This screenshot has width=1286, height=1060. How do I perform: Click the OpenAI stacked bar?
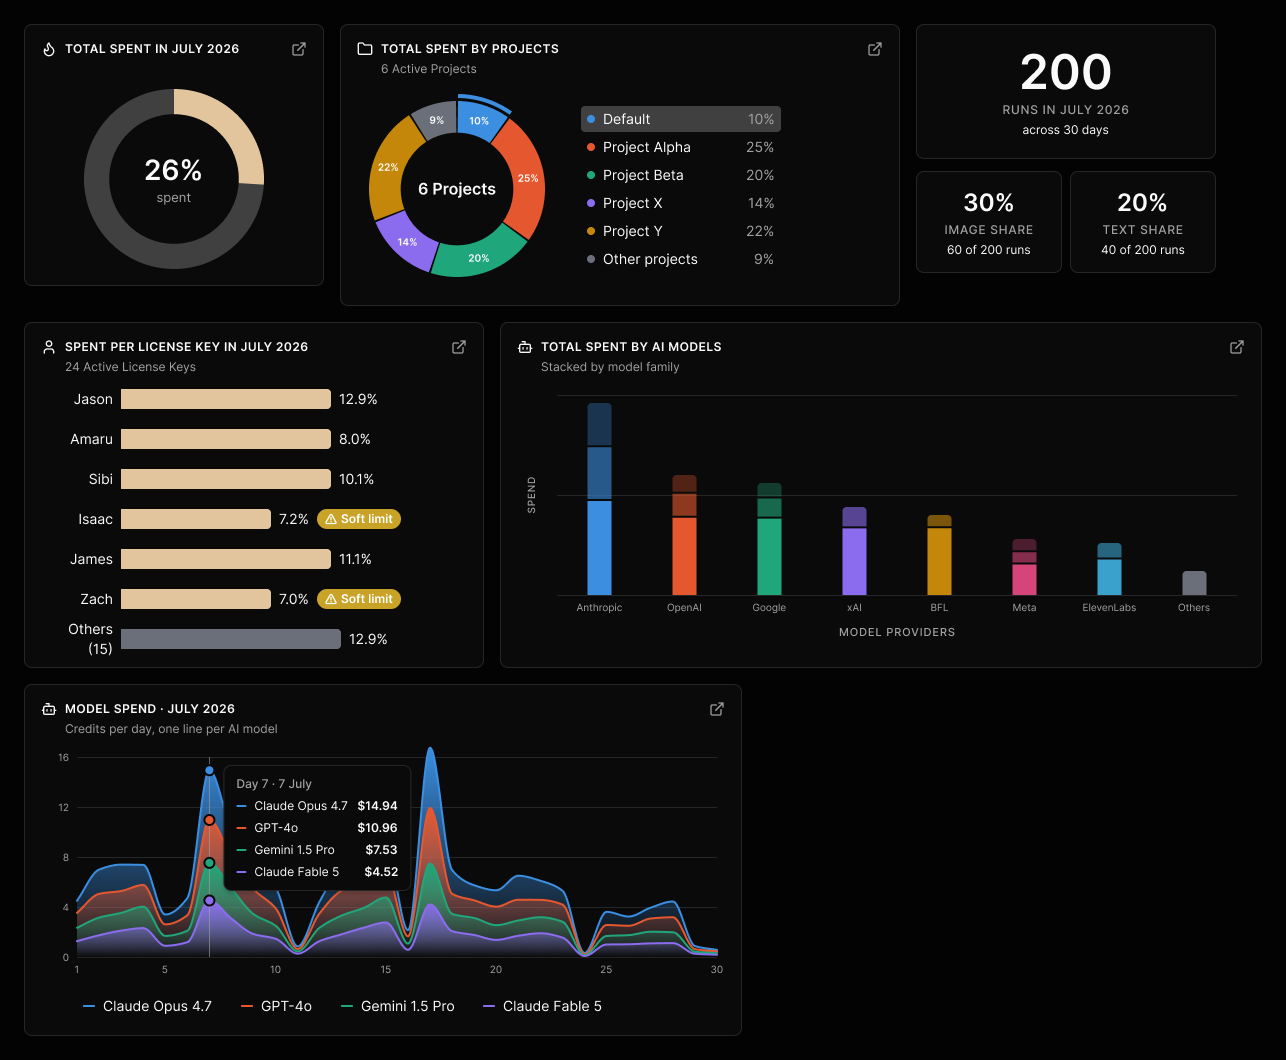point(684,535)
